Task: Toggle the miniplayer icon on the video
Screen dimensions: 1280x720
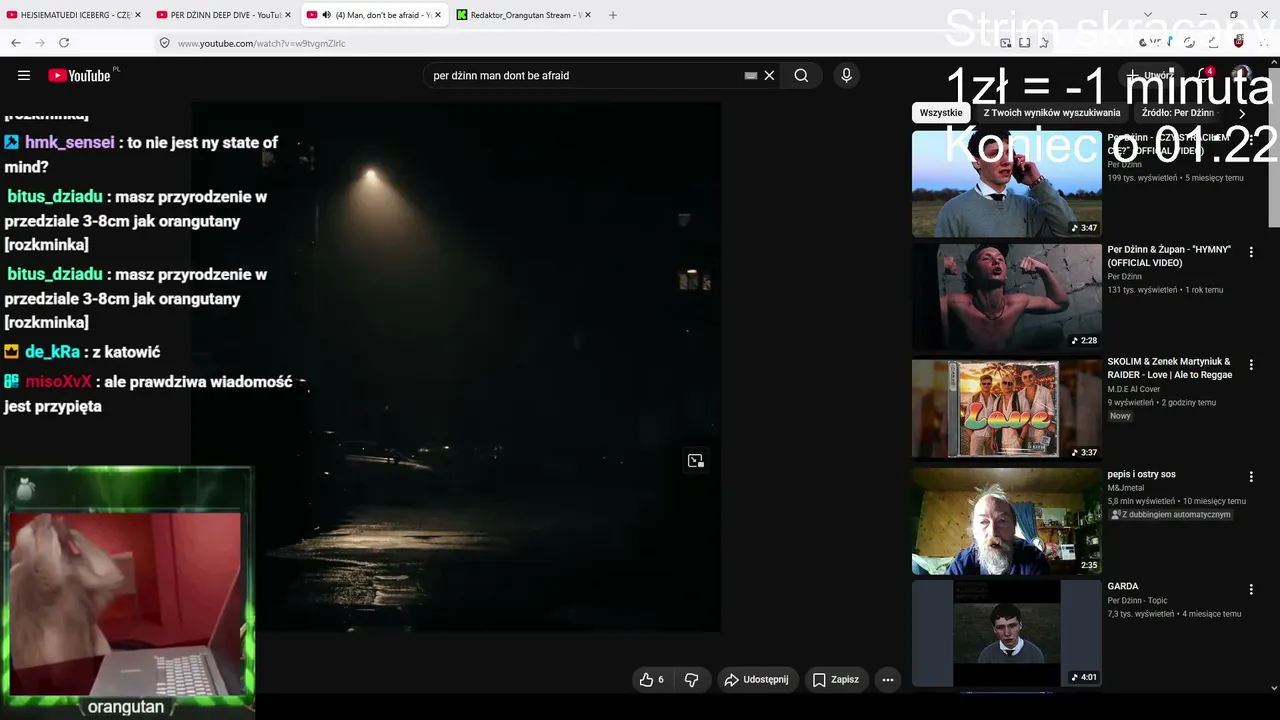Action: tap(696, 460)
